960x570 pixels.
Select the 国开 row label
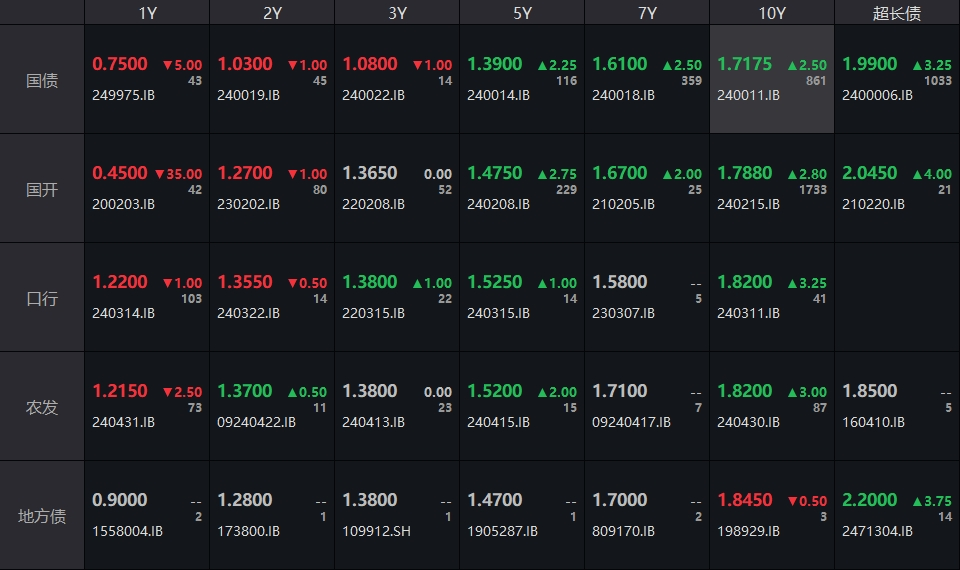[x=42, y=189]
